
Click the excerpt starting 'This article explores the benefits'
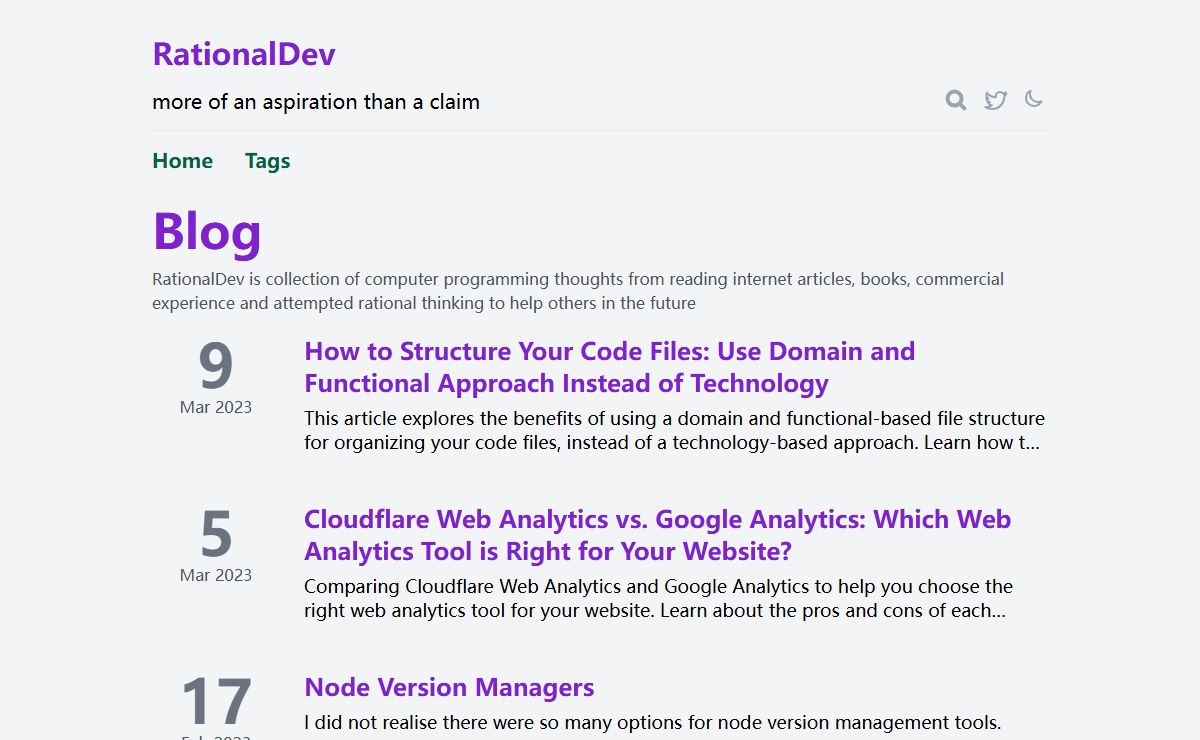pyautogui.click(x=674, y=430)
